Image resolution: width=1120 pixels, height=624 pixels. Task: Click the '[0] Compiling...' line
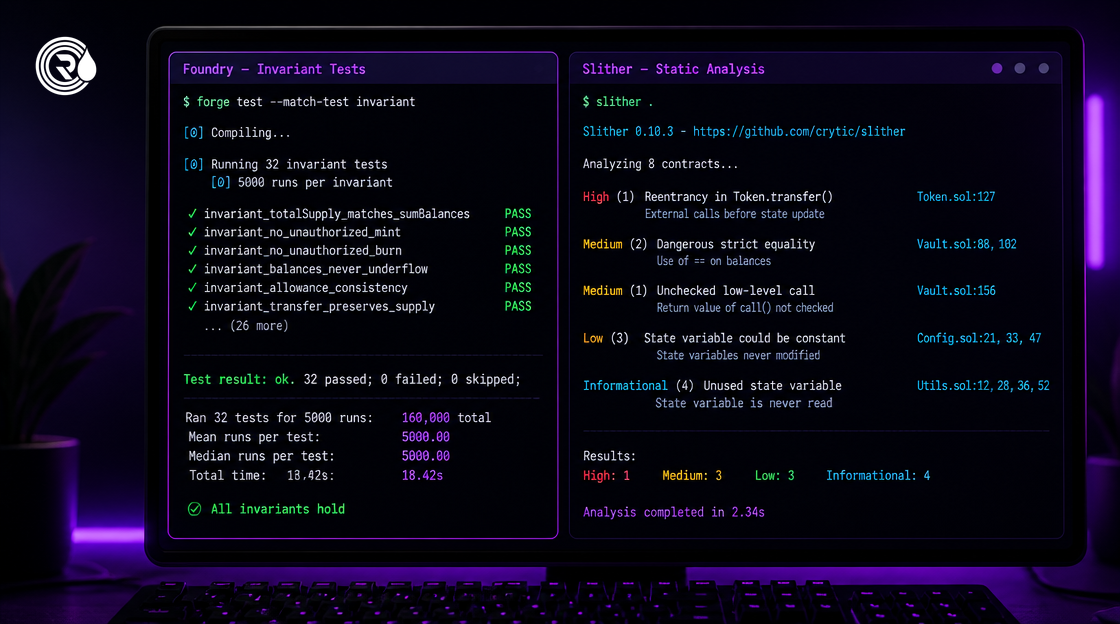[236, 133]
